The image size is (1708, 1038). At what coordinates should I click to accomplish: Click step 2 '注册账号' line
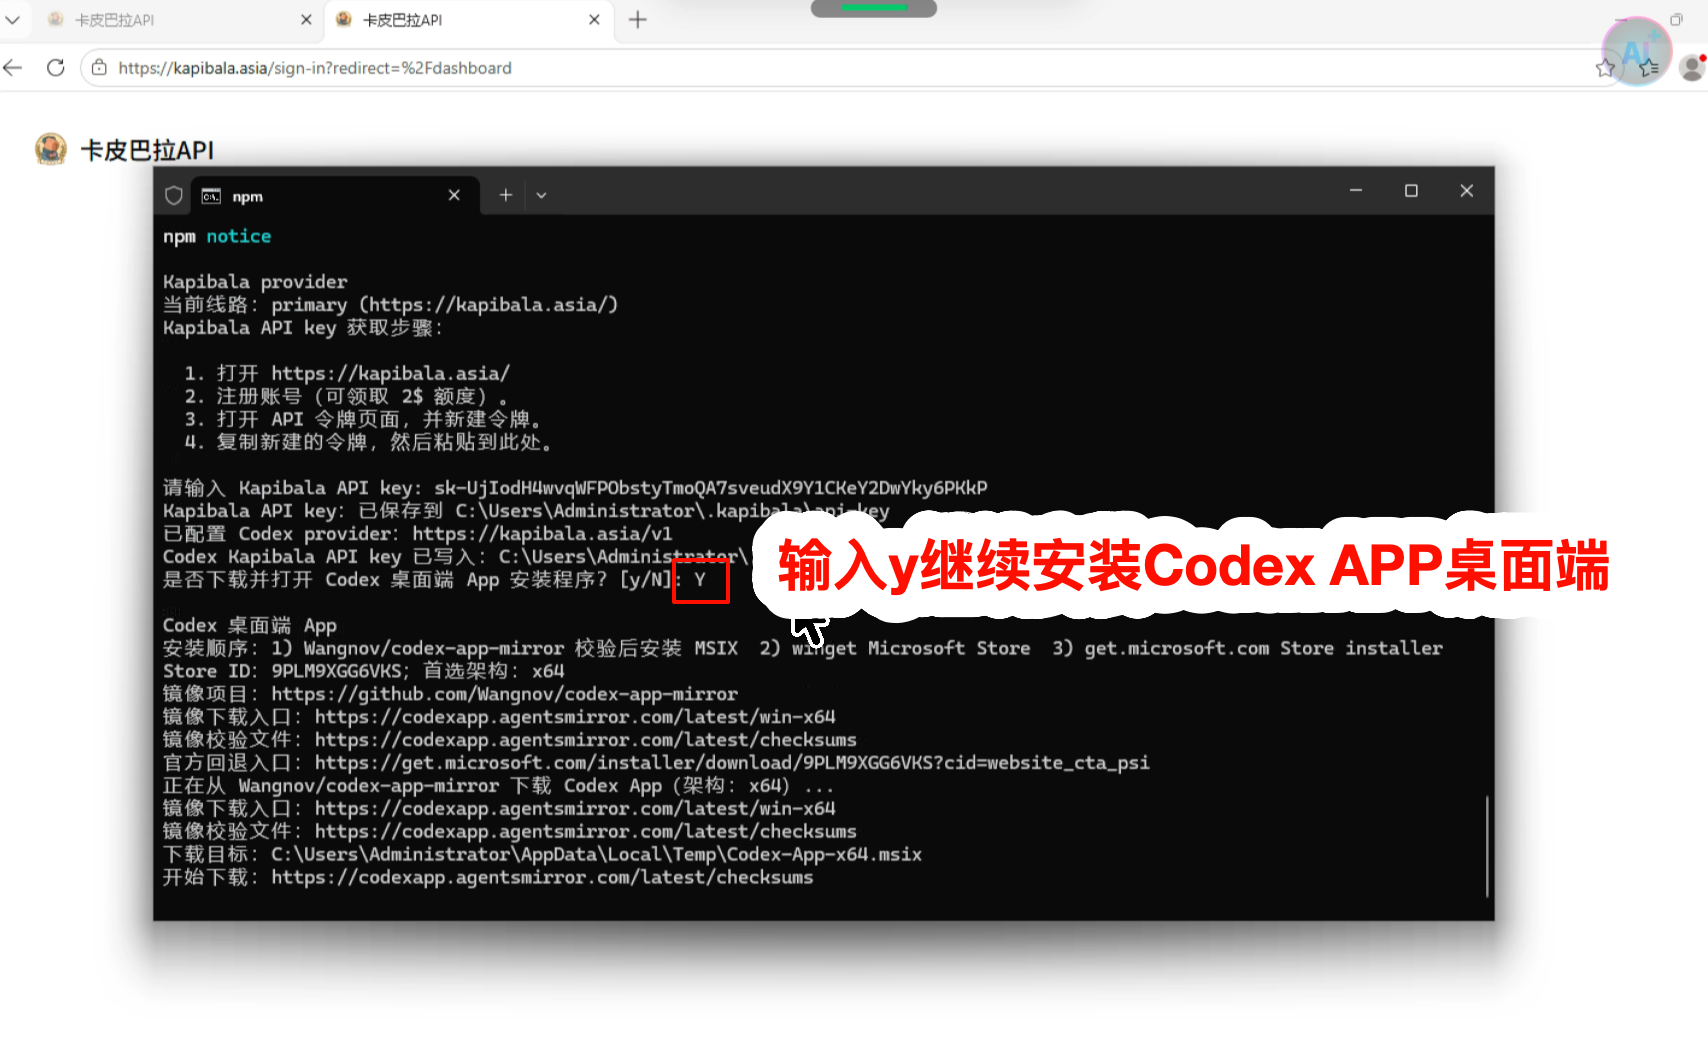[346, 396]
